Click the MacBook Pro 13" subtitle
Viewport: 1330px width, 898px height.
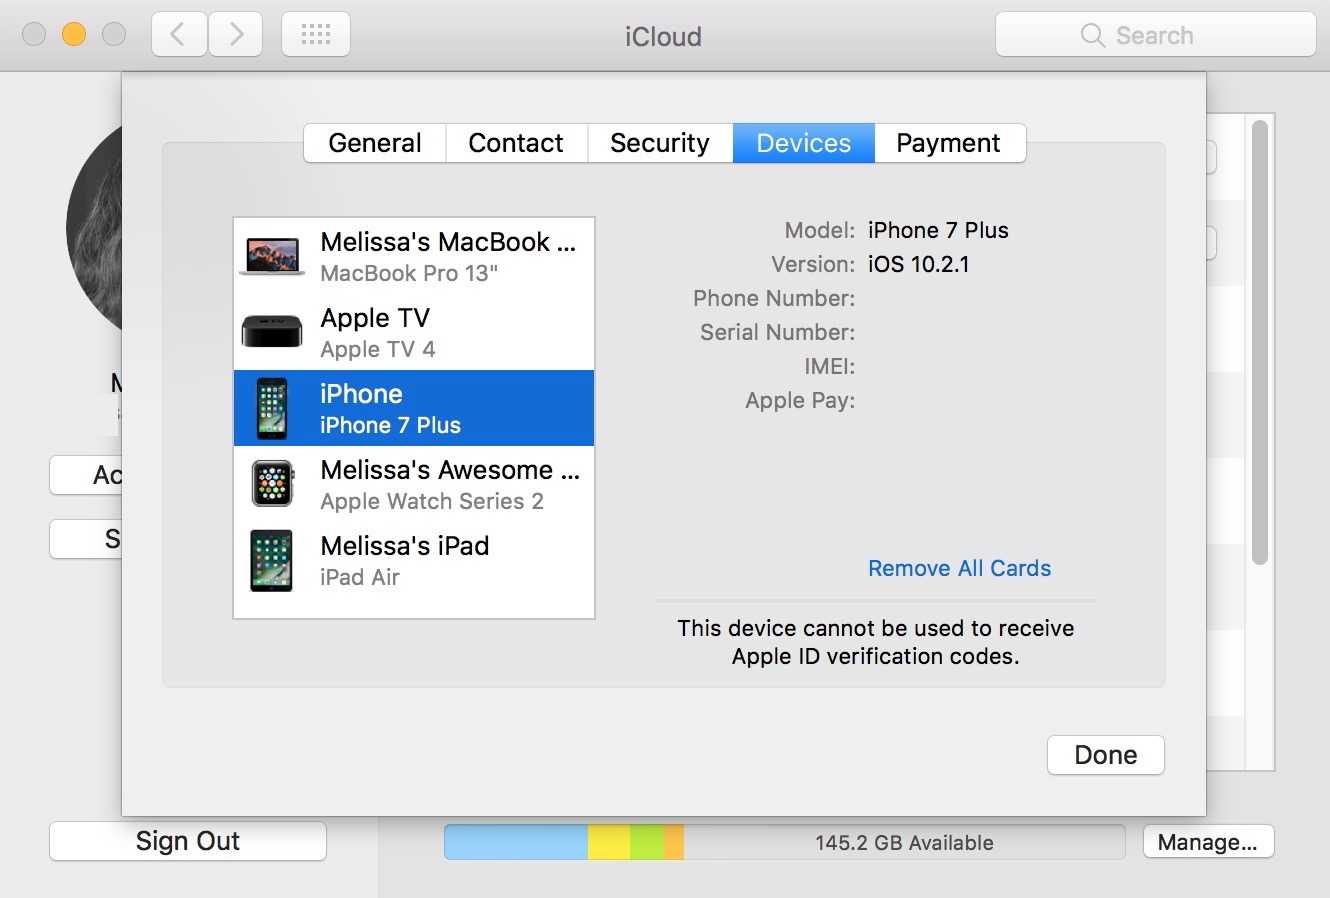(409, 273)
